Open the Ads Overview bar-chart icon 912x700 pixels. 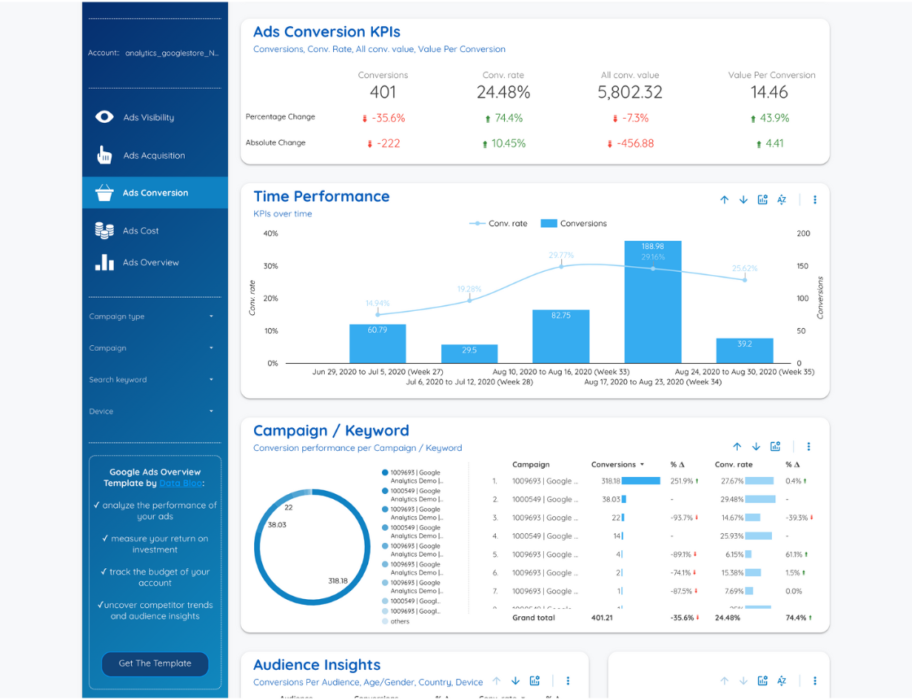(104, 262)
